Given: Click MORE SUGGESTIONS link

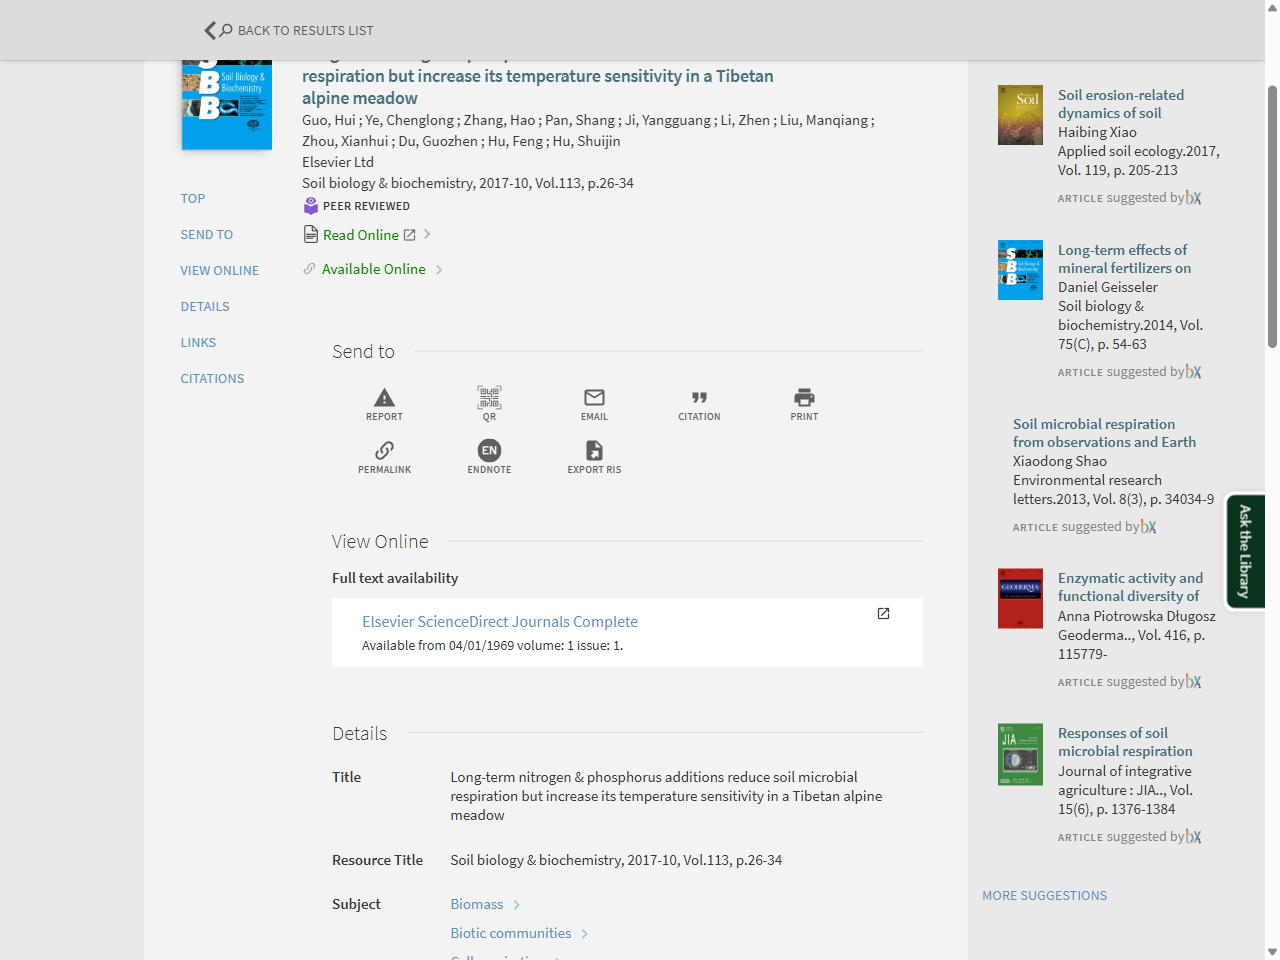Looking at the screenshot, I should click(x=1044, y=896).
